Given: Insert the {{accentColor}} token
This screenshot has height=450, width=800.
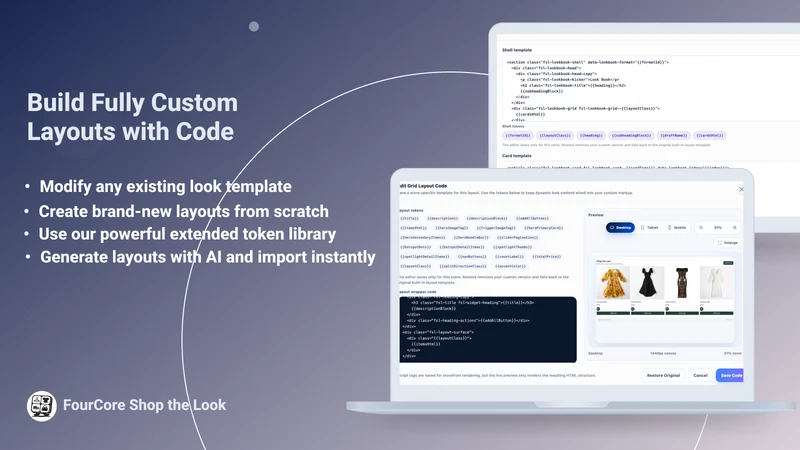Looking at the screenshot, I should [x=511, y=266].
